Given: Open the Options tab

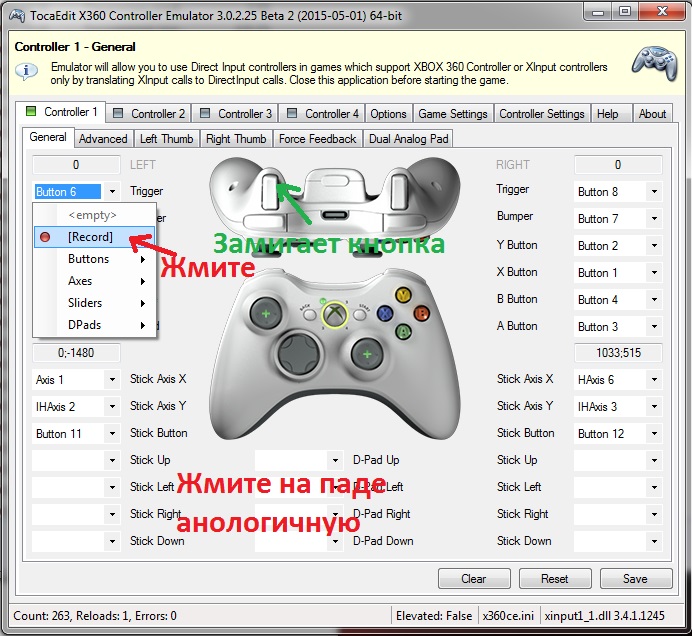Looking at the screenshot, I should click(388, 113).
